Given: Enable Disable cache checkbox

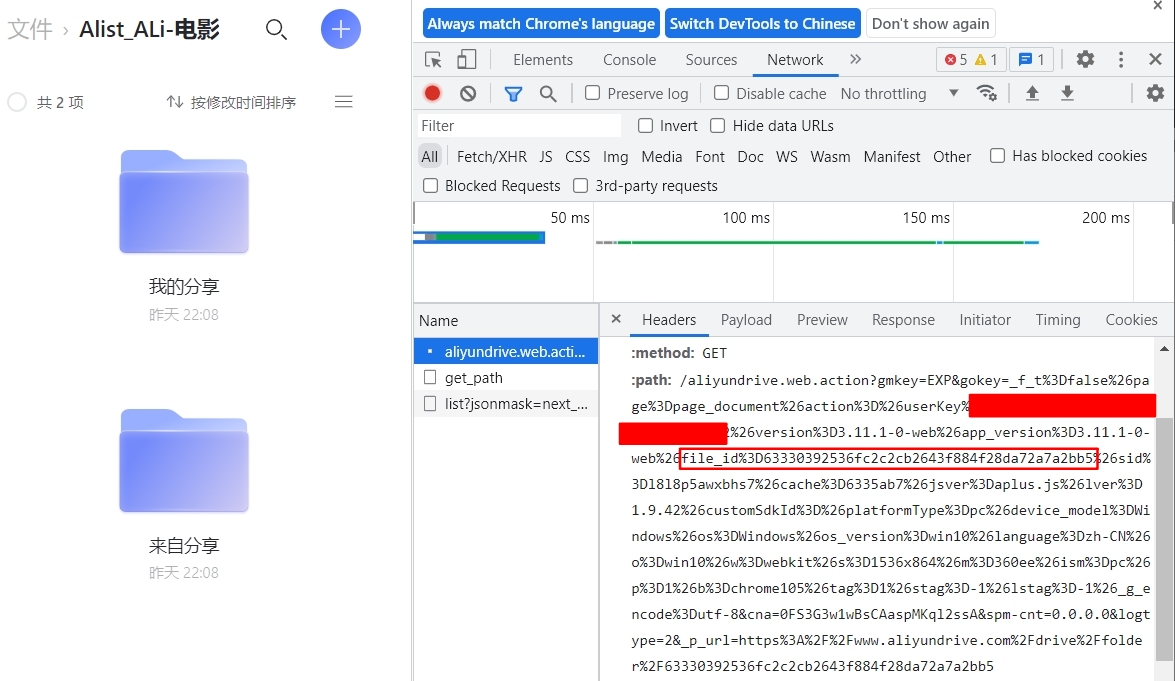Looking at the screenshot, I should point(721,93).
